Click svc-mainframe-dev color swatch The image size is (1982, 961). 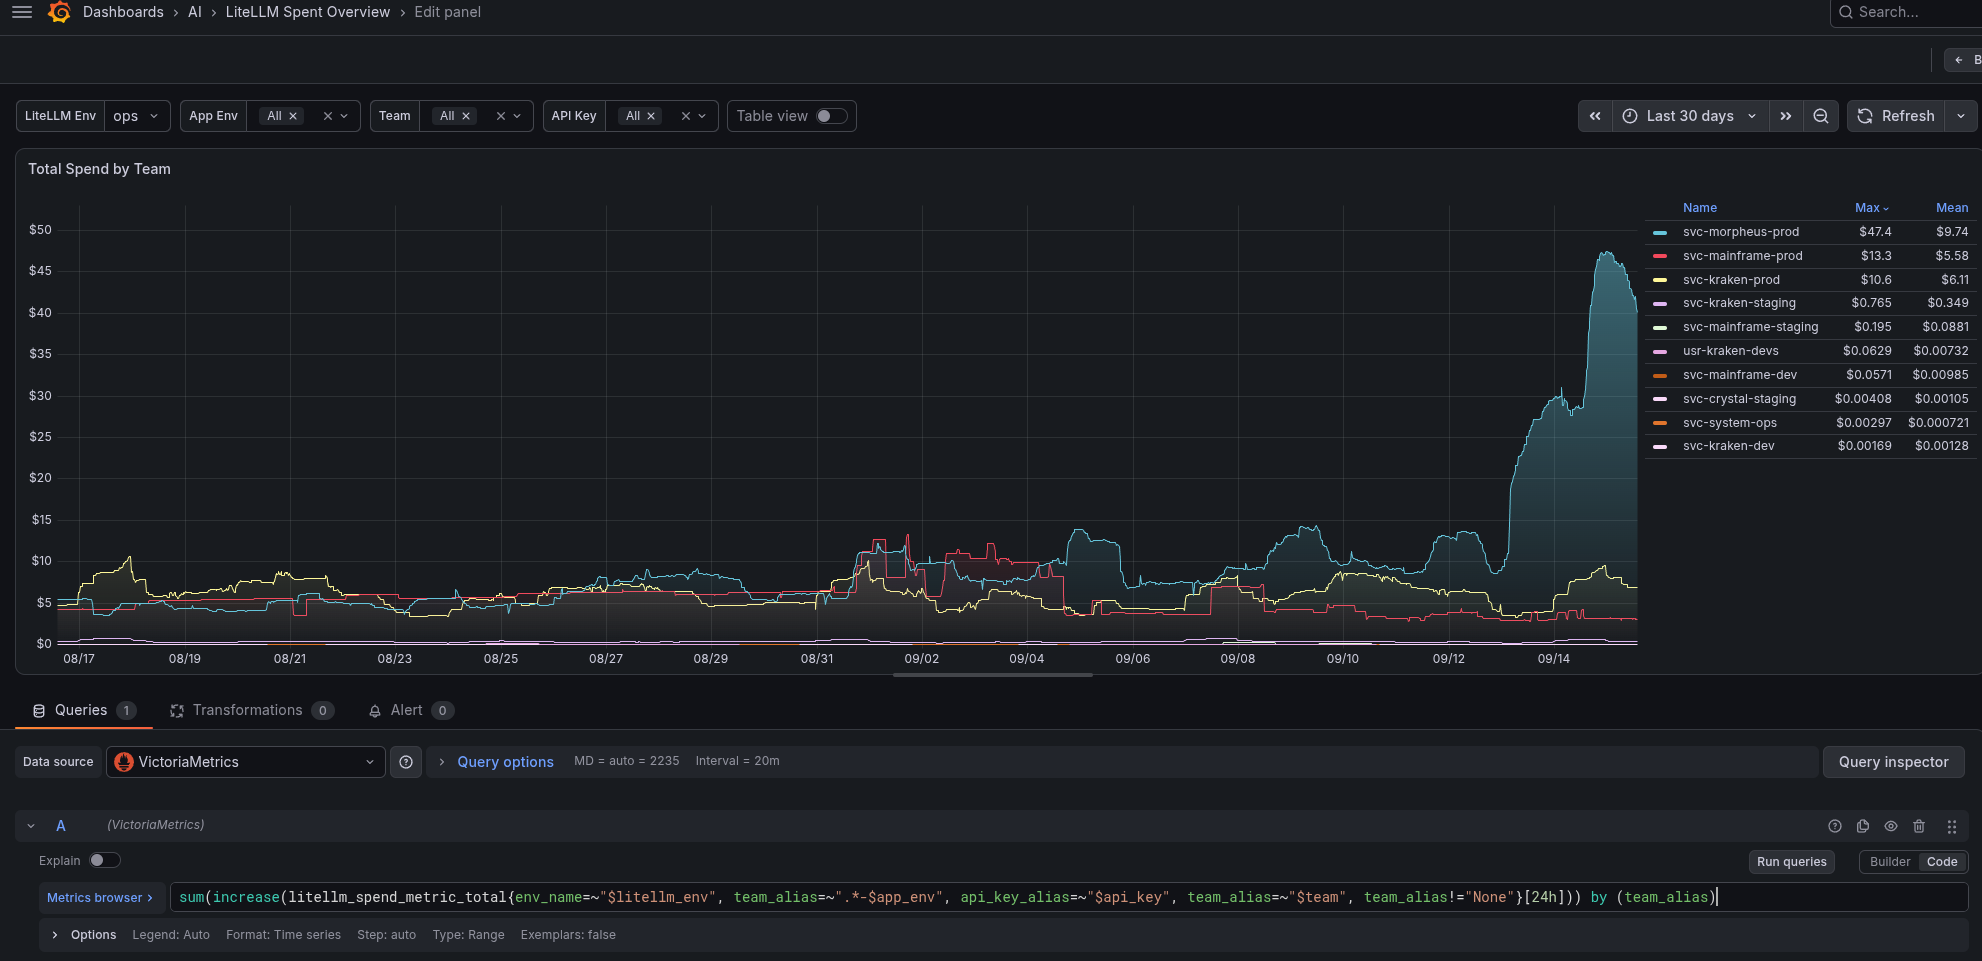coord(1660,376)
